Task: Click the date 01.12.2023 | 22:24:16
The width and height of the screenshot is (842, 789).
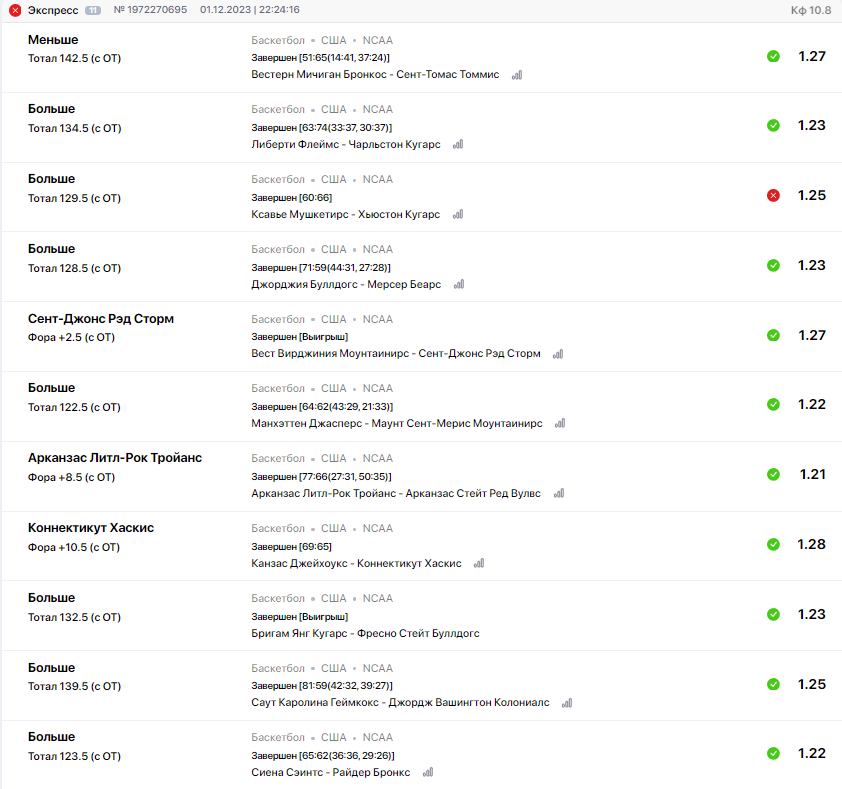Action: pyautogui.click(x=250, y=10)
